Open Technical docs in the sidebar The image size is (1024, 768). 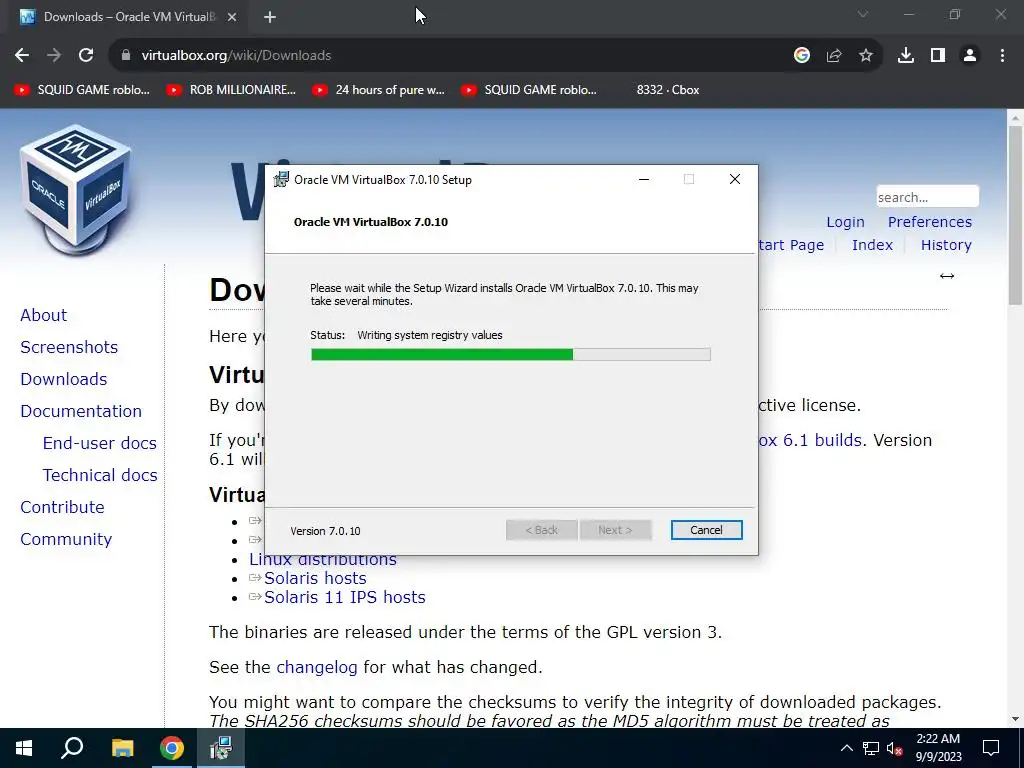click(x=100, y=475)
